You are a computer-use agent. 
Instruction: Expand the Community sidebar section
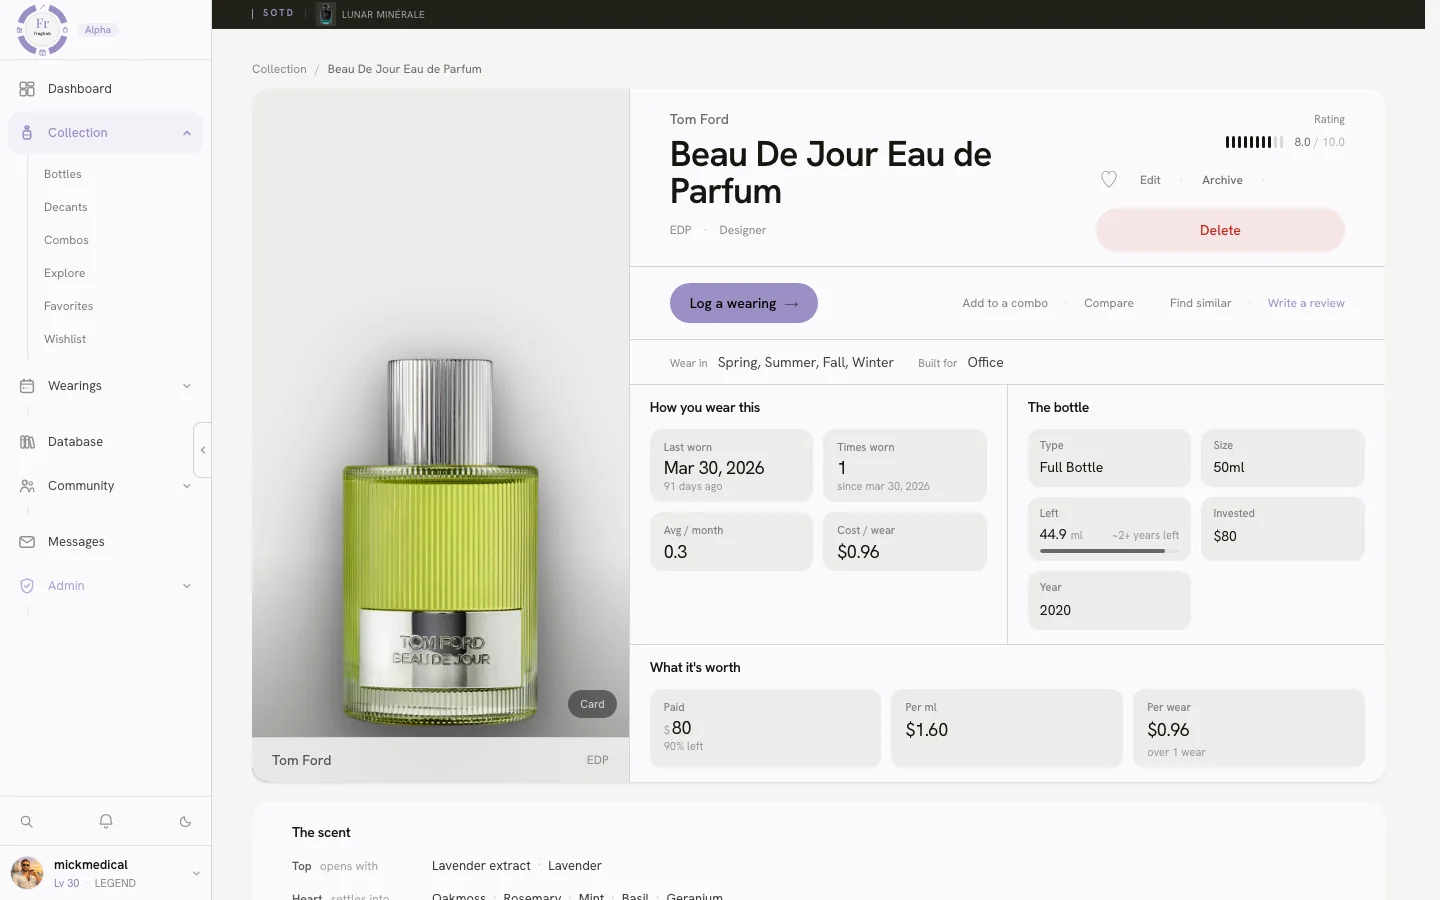click(187, 486)
